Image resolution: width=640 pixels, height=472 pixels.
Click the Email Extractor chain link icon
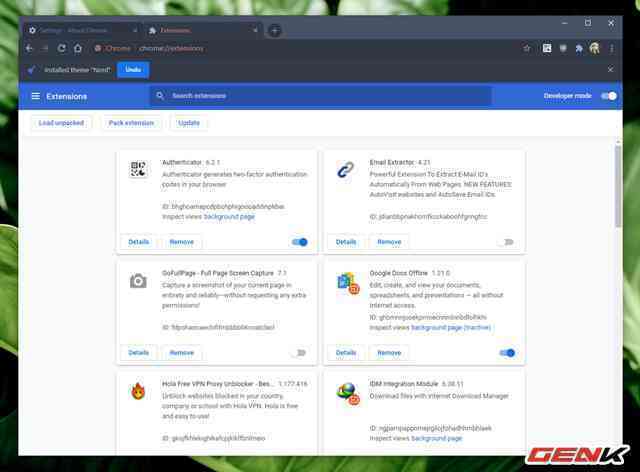tap(345, 169)
